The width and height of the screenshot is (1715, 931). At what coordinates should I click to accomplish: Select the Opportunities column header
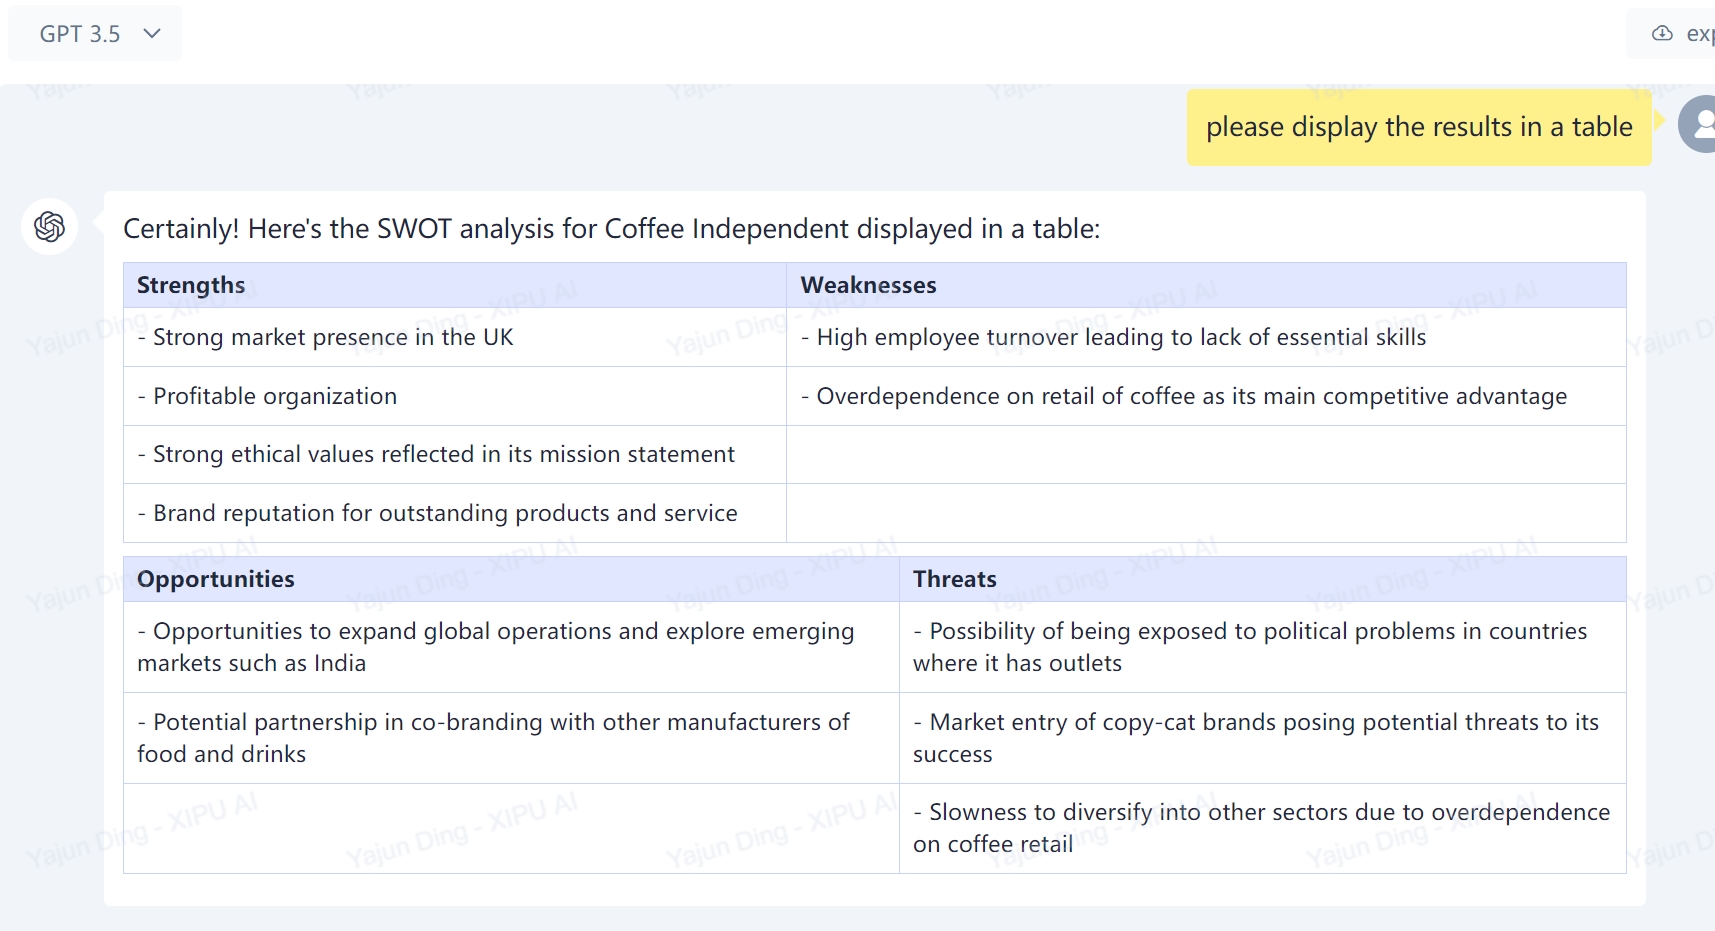216,579
